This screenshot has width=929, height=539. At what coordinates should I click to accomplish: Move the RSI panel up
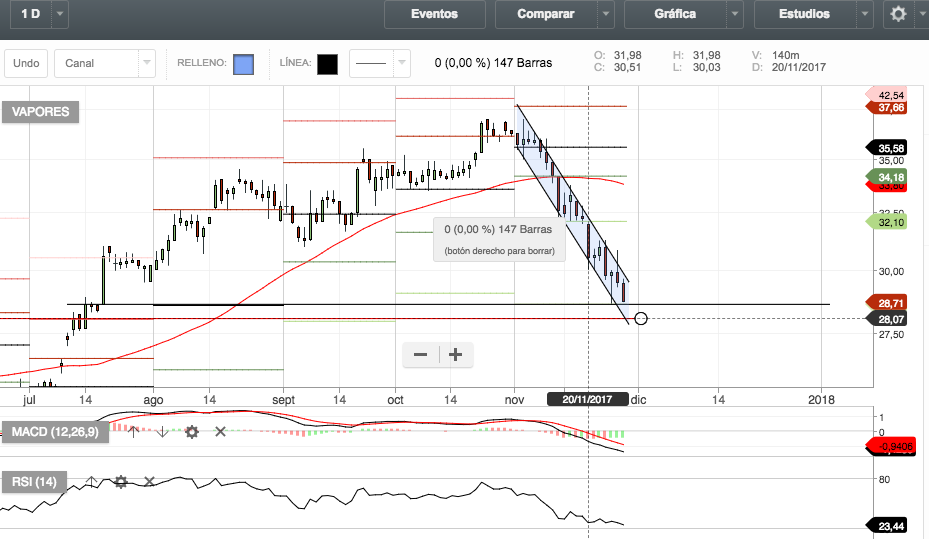click(x=91, y=481)
